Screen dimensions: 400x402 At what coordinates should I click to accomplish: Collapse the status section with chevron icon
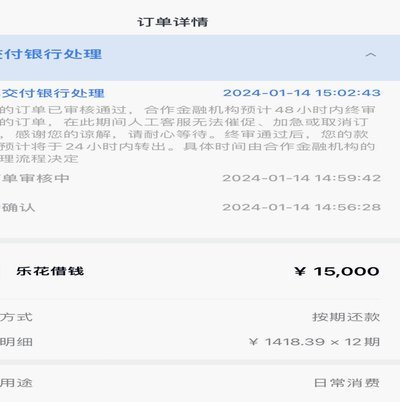pyautogui.click(x=371, y=55)
